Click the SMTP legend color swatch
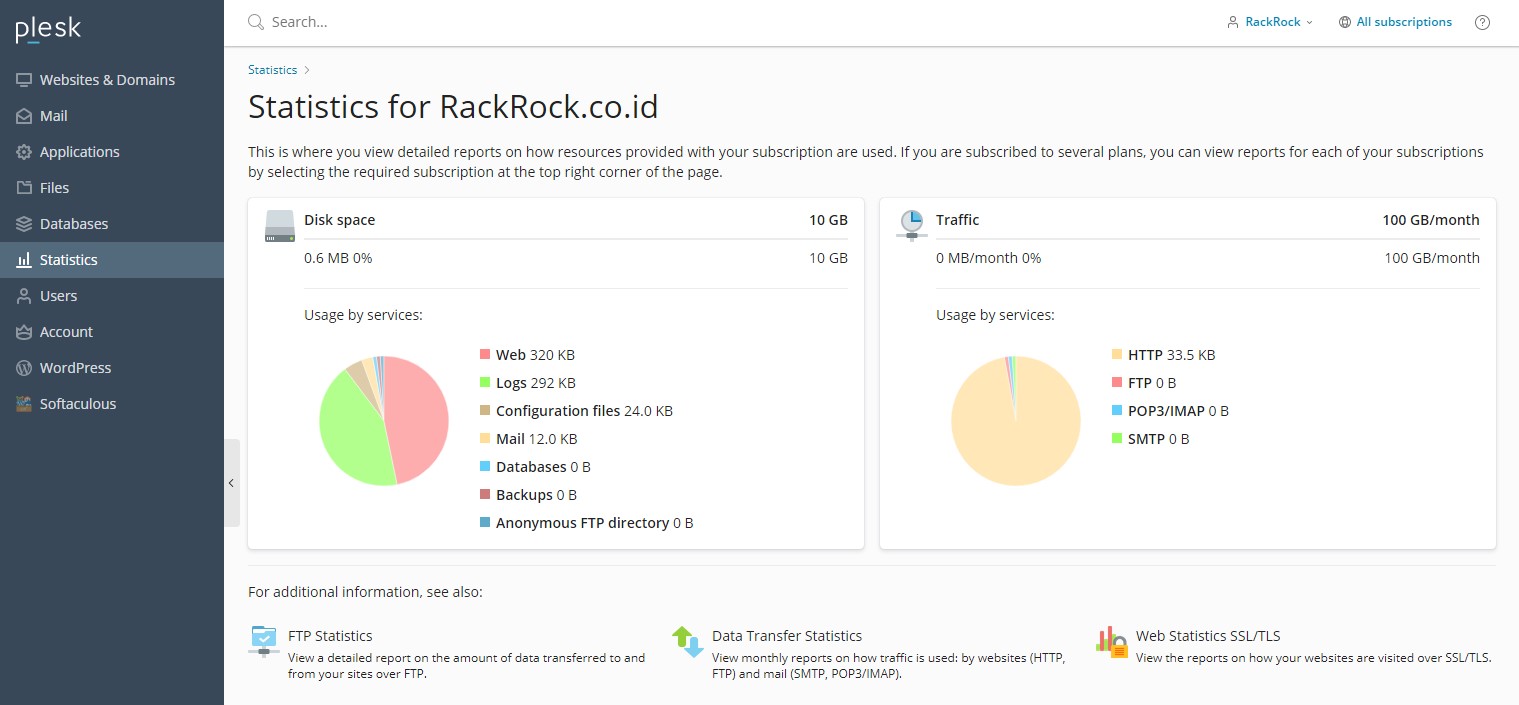Image resolution: width=1519 pixels, height=705 pixels. 1117,439
